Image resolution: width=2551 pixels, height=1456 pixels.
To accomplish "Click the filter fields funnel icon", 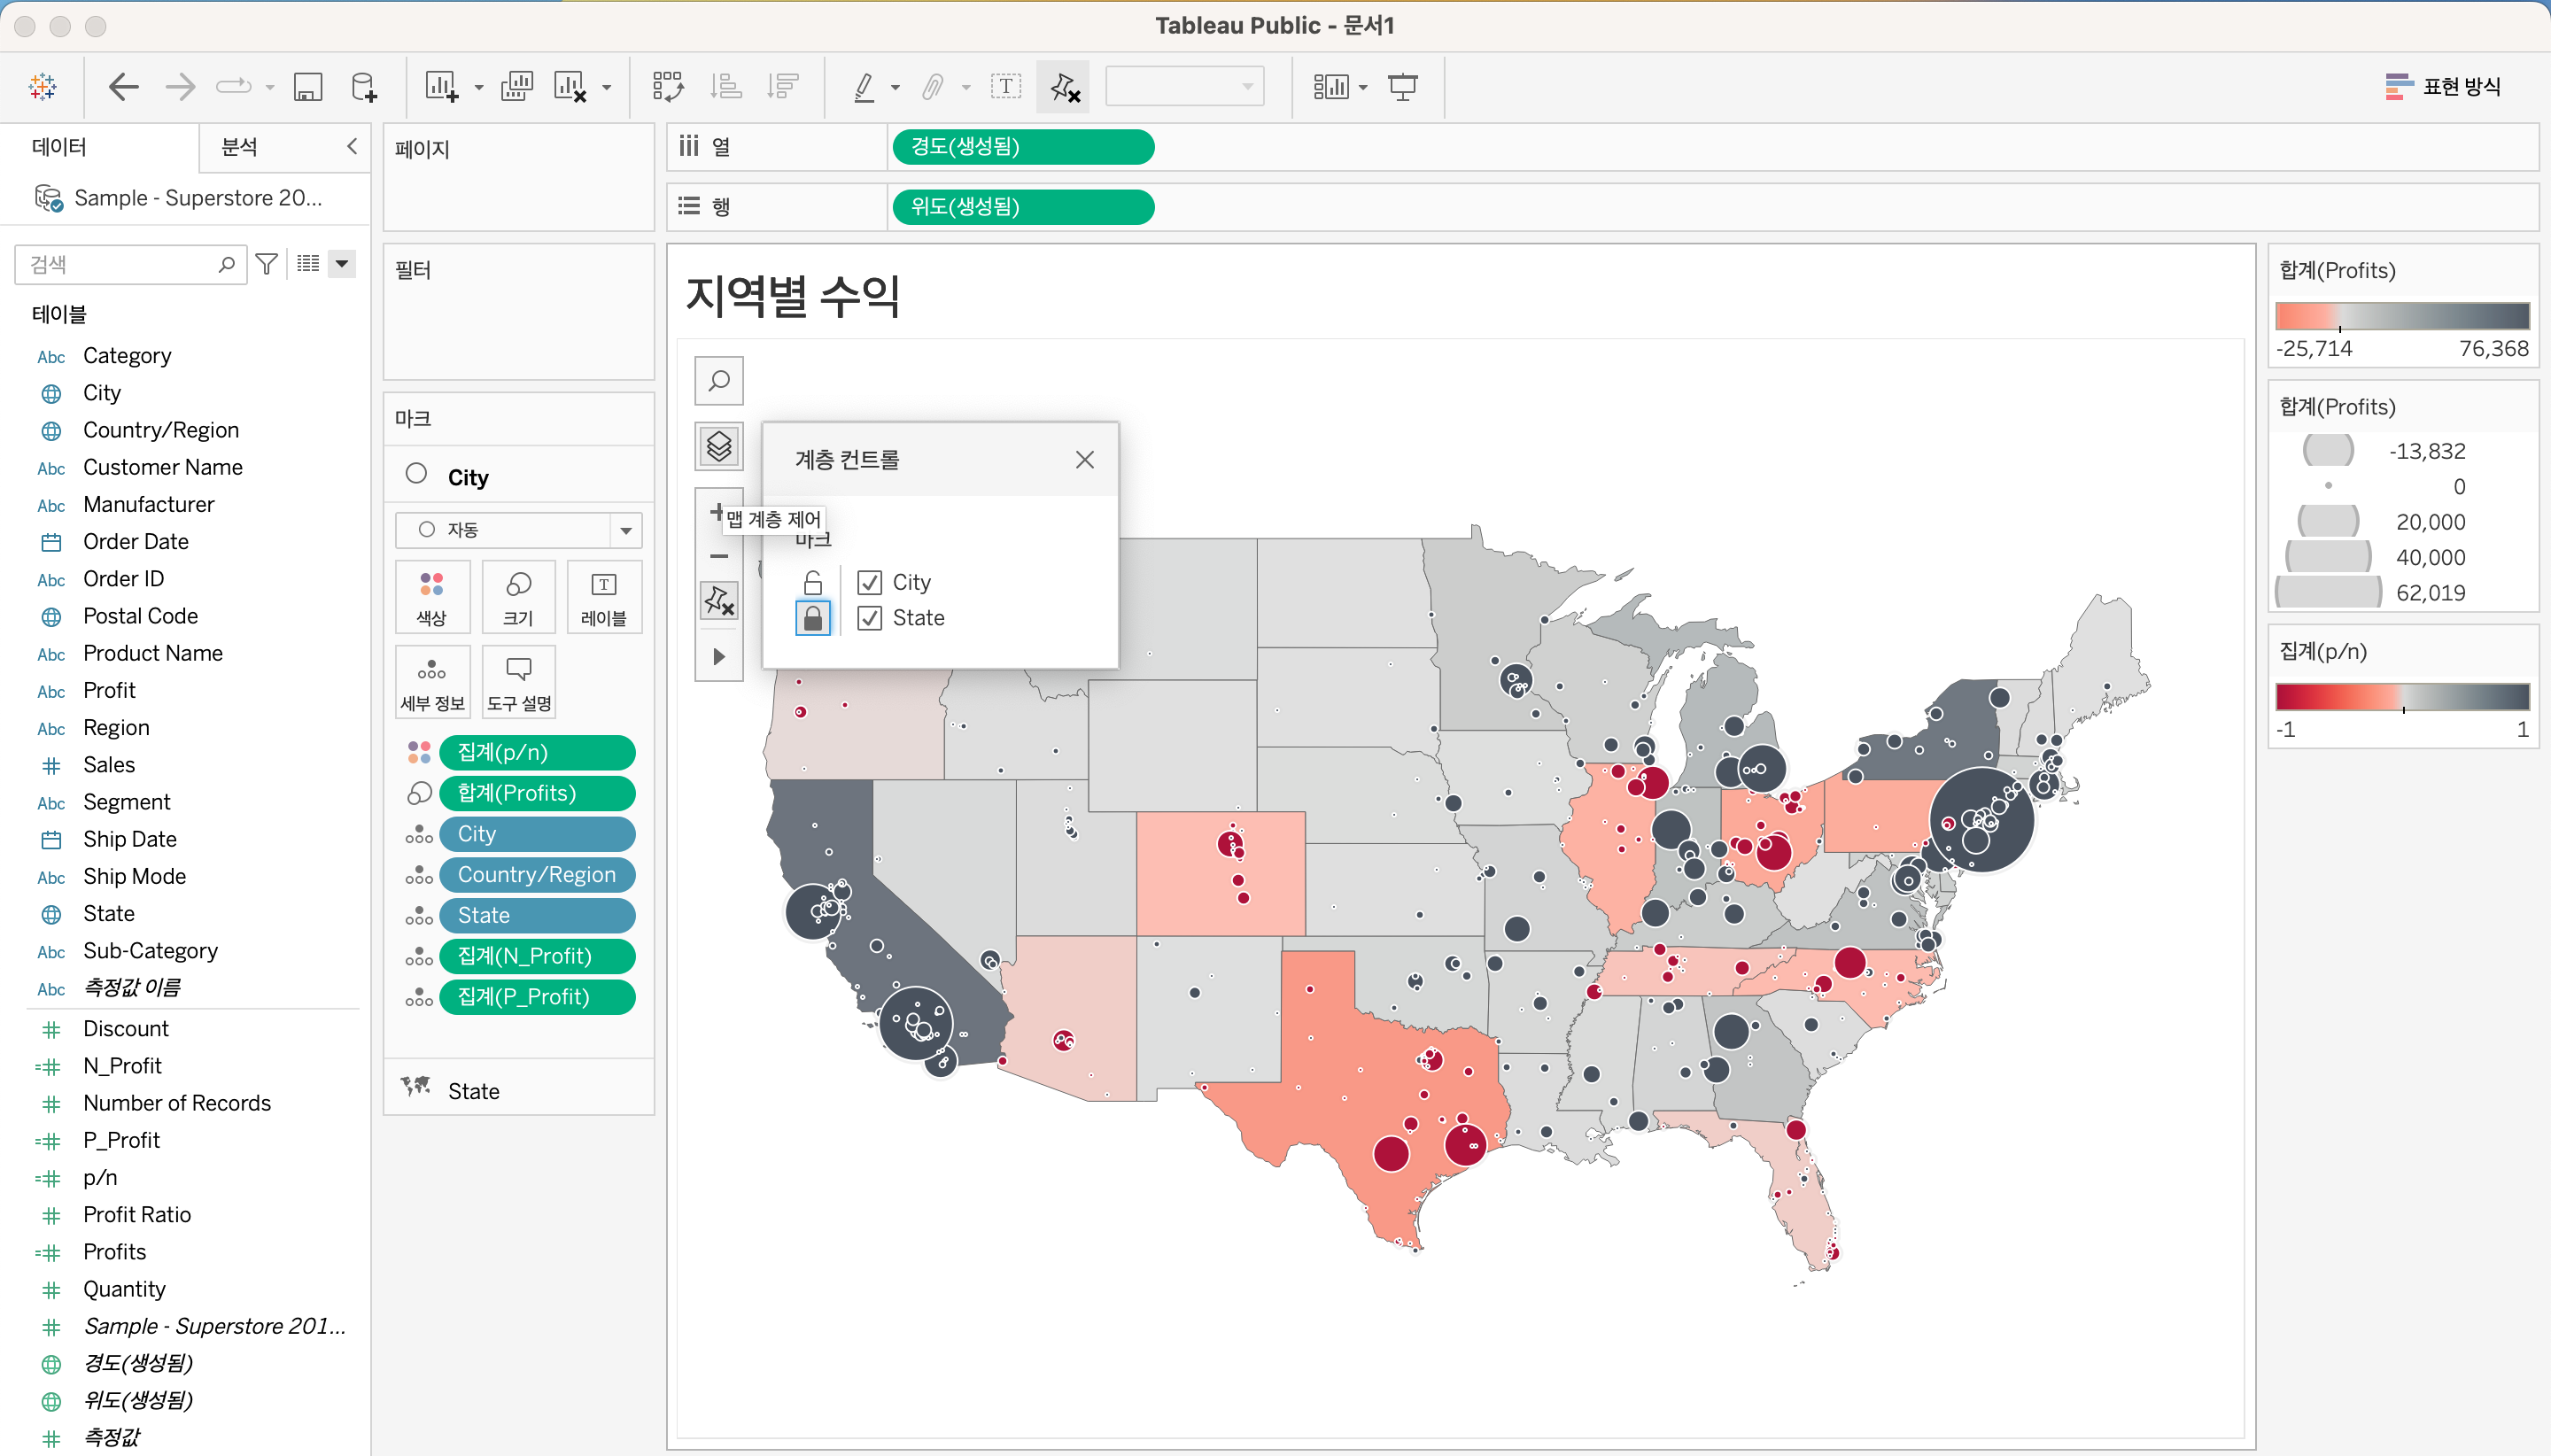I will [x=267, y=264].
